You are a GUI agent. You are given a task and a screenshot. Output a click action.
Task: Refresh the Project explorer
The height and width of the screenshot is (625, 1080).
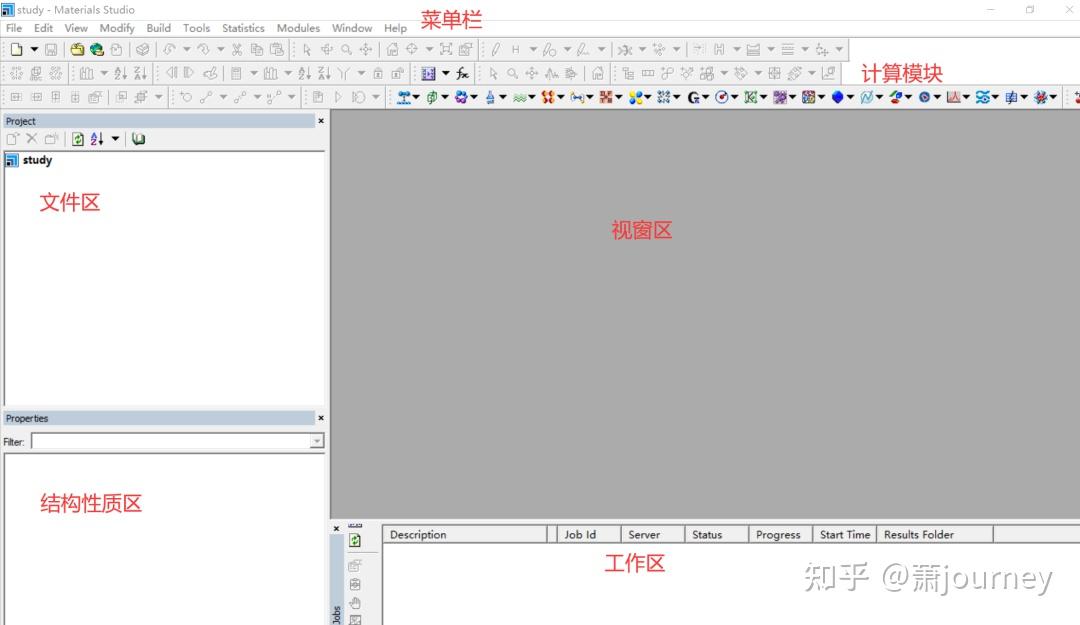click(78, 138)
